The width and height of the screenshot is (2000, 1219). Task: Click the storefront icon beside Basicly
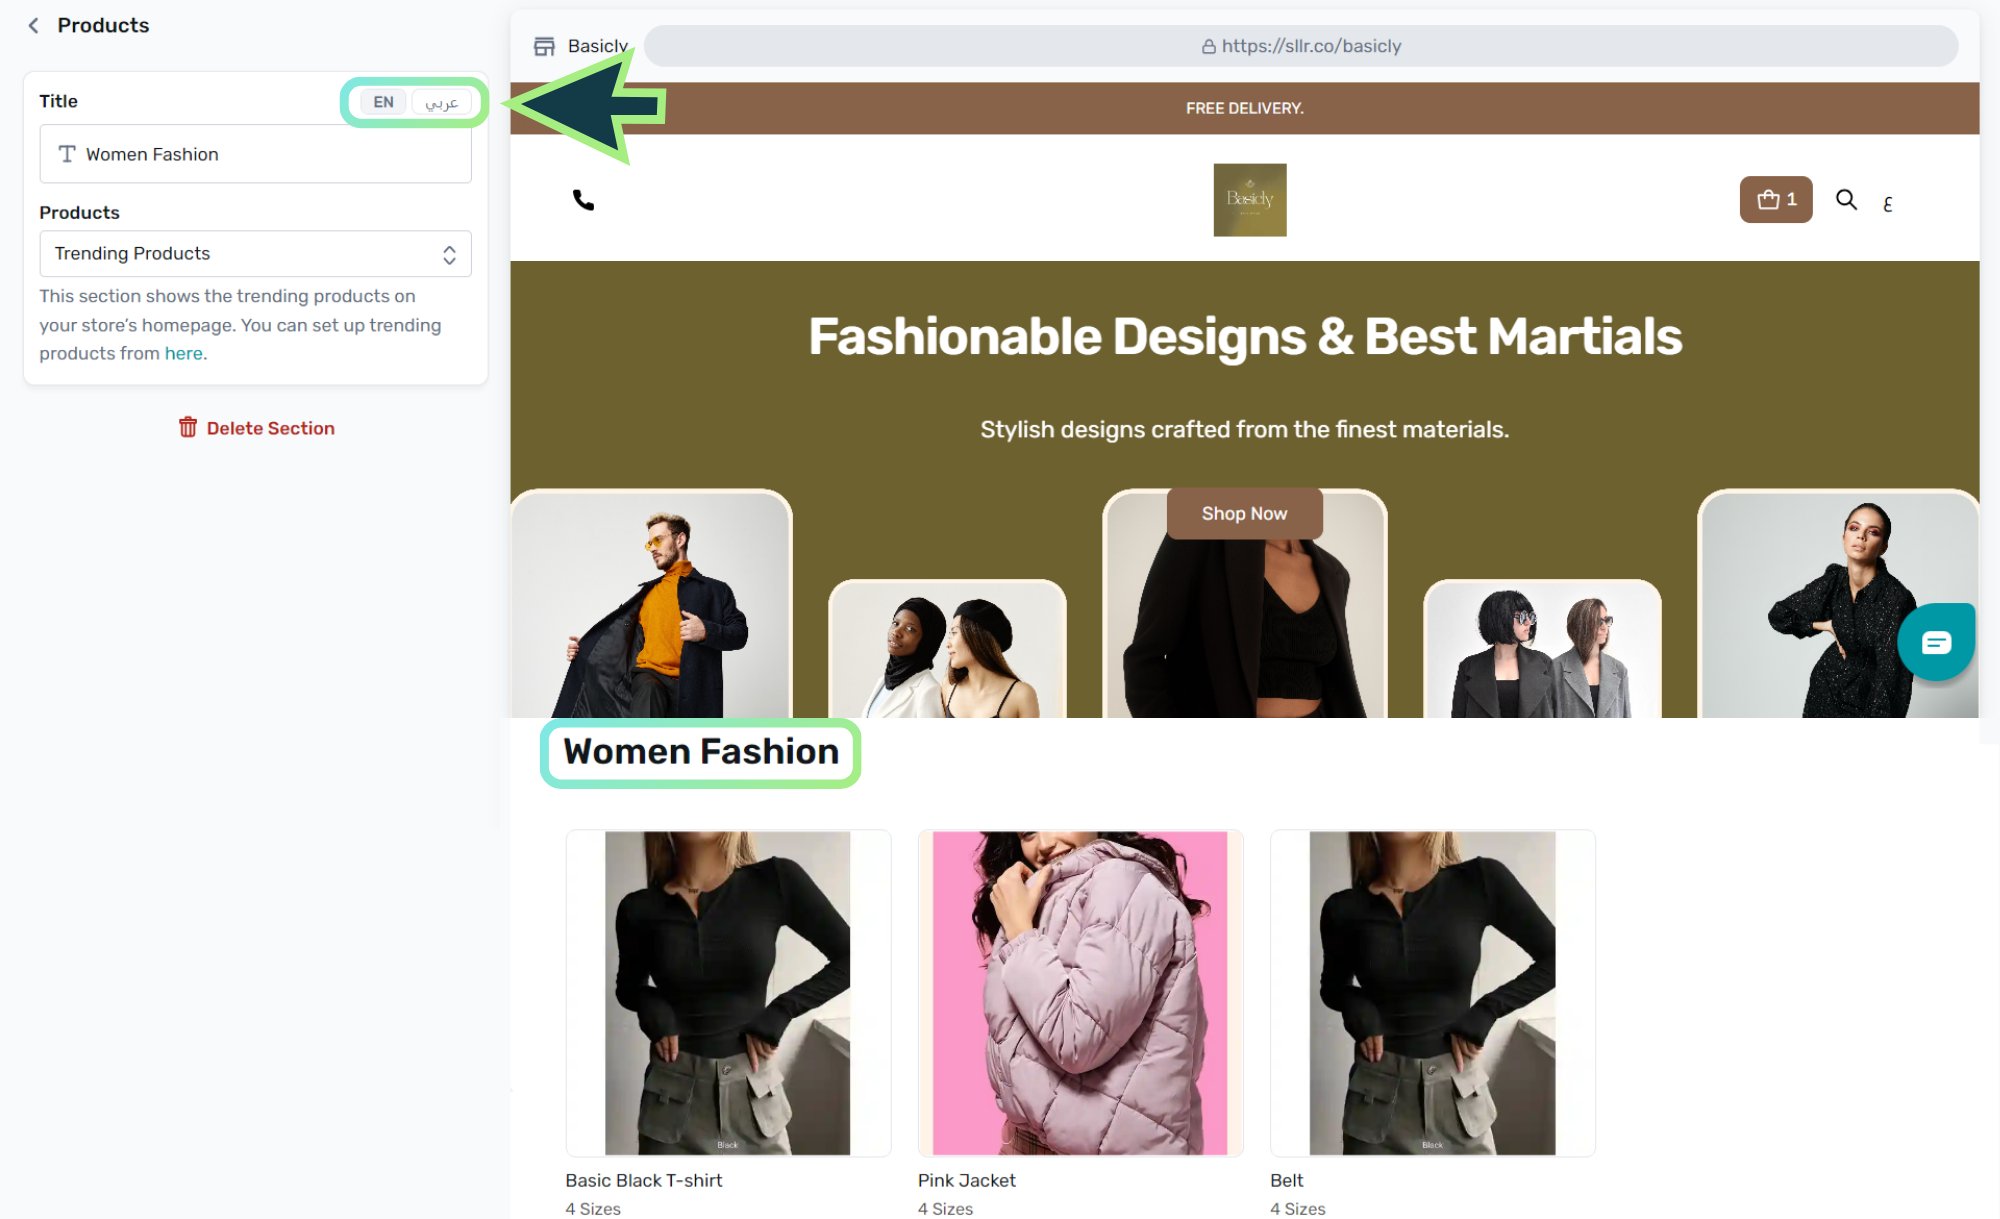point(544,46)
